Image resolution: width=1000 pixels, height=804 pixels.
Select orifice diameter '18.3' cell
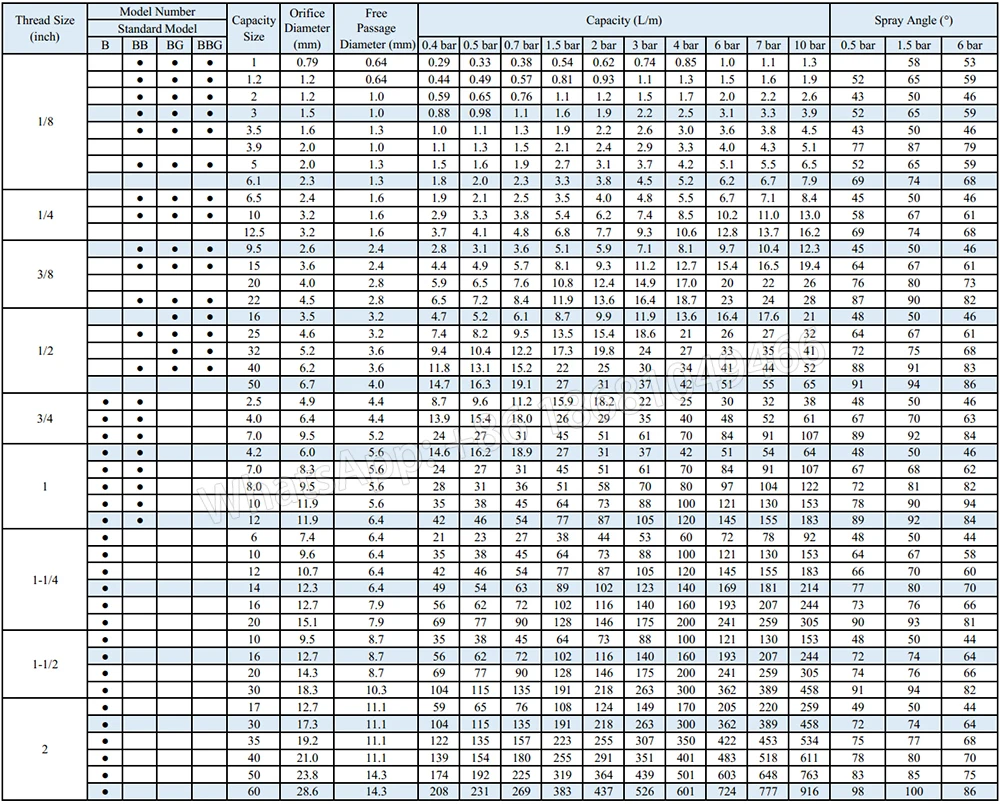coord(307,690)
